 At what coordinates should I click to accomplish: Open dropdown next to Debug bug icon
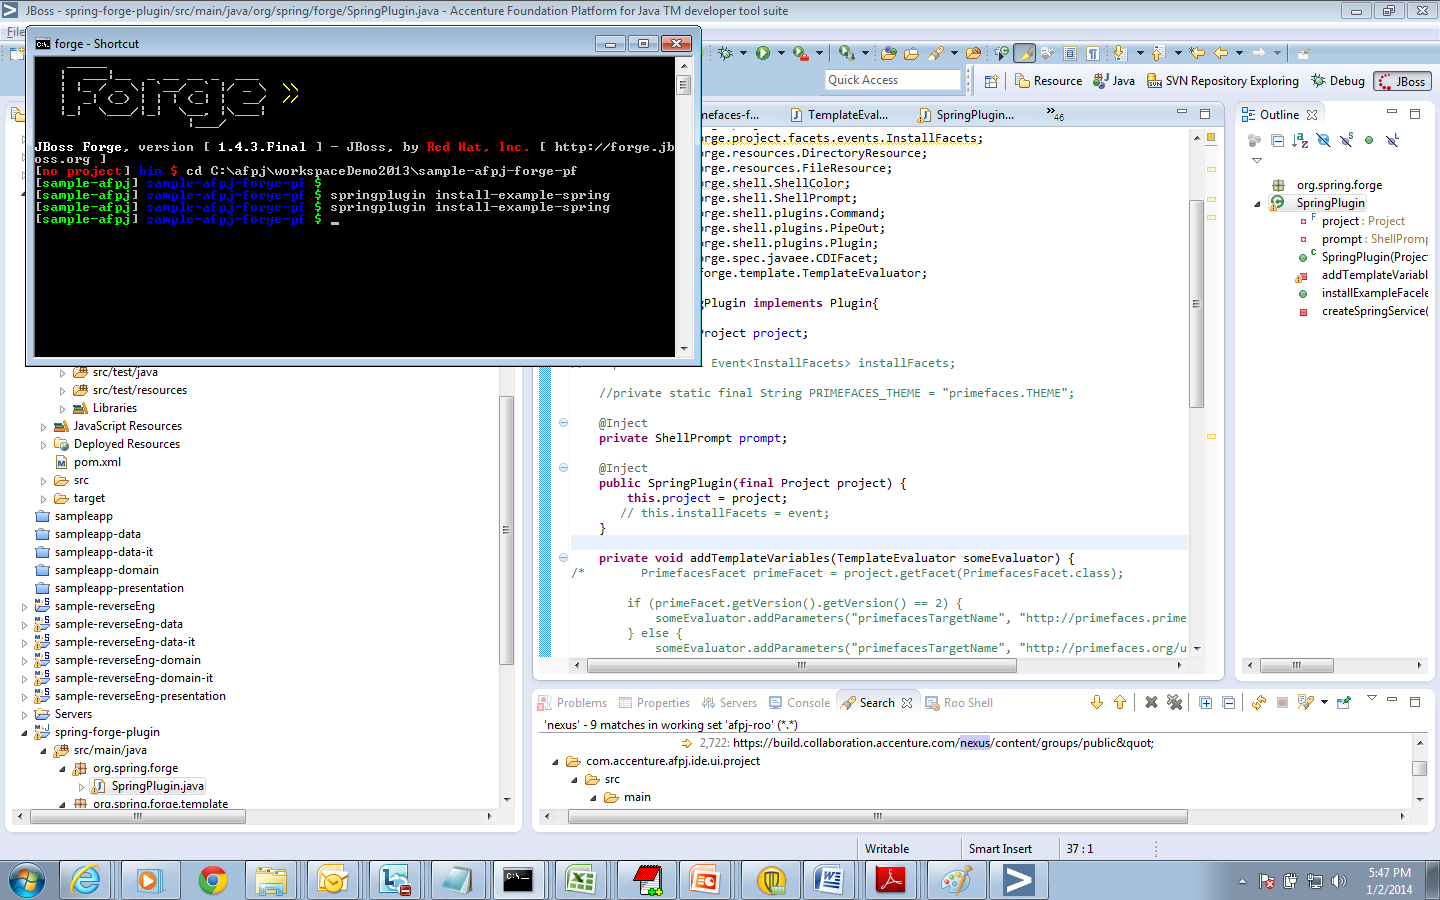pos(743,53)
